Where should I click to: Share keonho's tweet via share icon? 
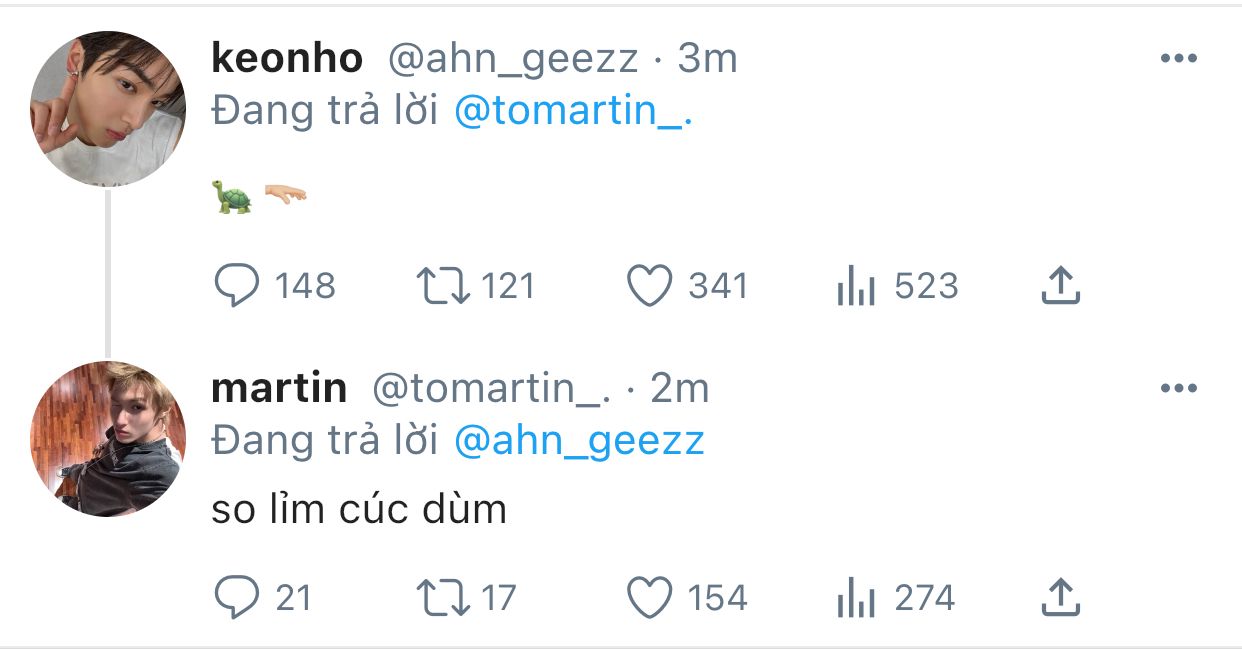click(1061, 285)
